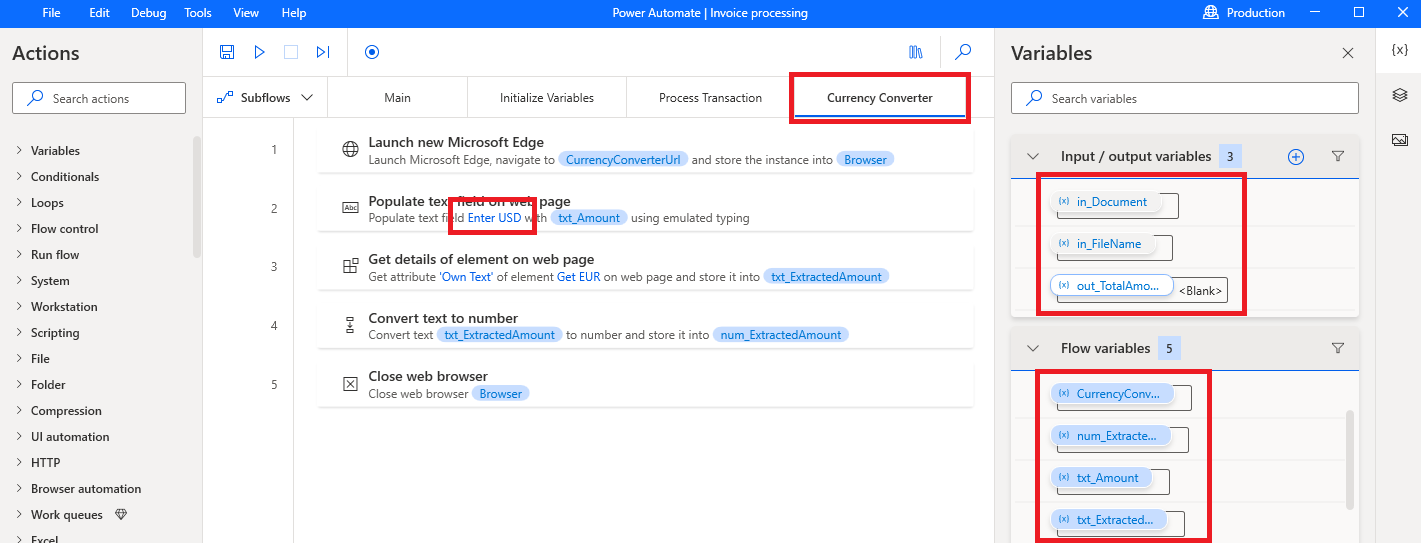Screen dimensions: 1421x543
Task: Run next action with the step icon
Action: pyautogui.click(x=323, y=52)
